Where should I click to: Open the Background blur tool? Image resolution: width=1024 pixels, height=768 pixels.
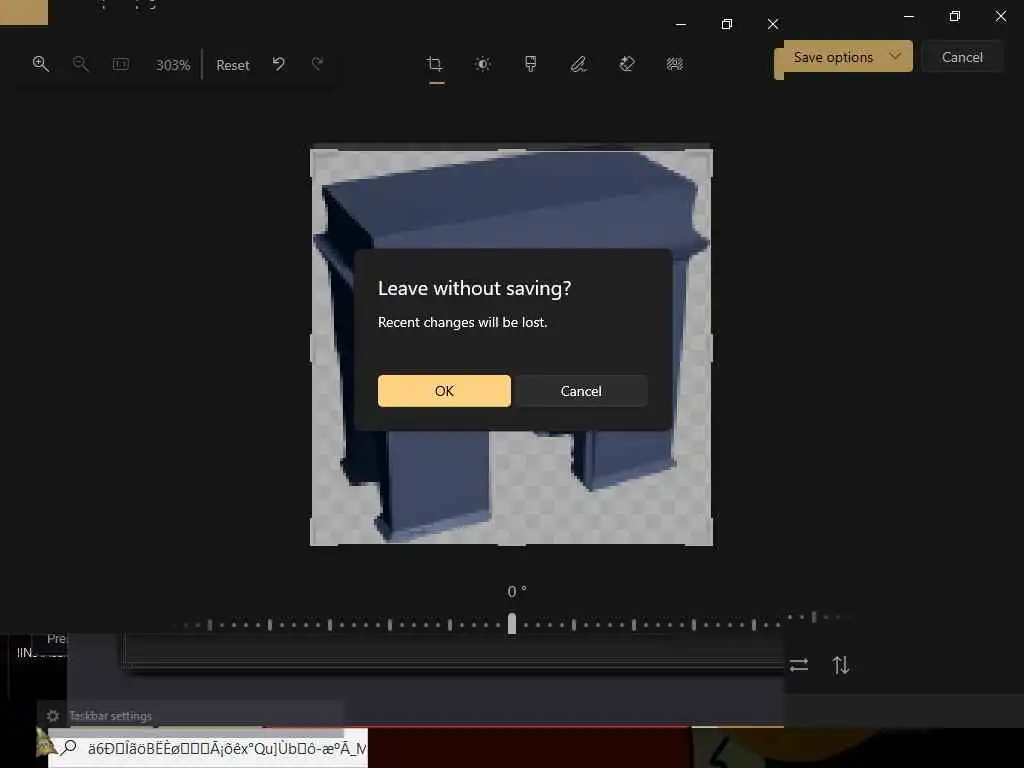click(x=675, y=64)
